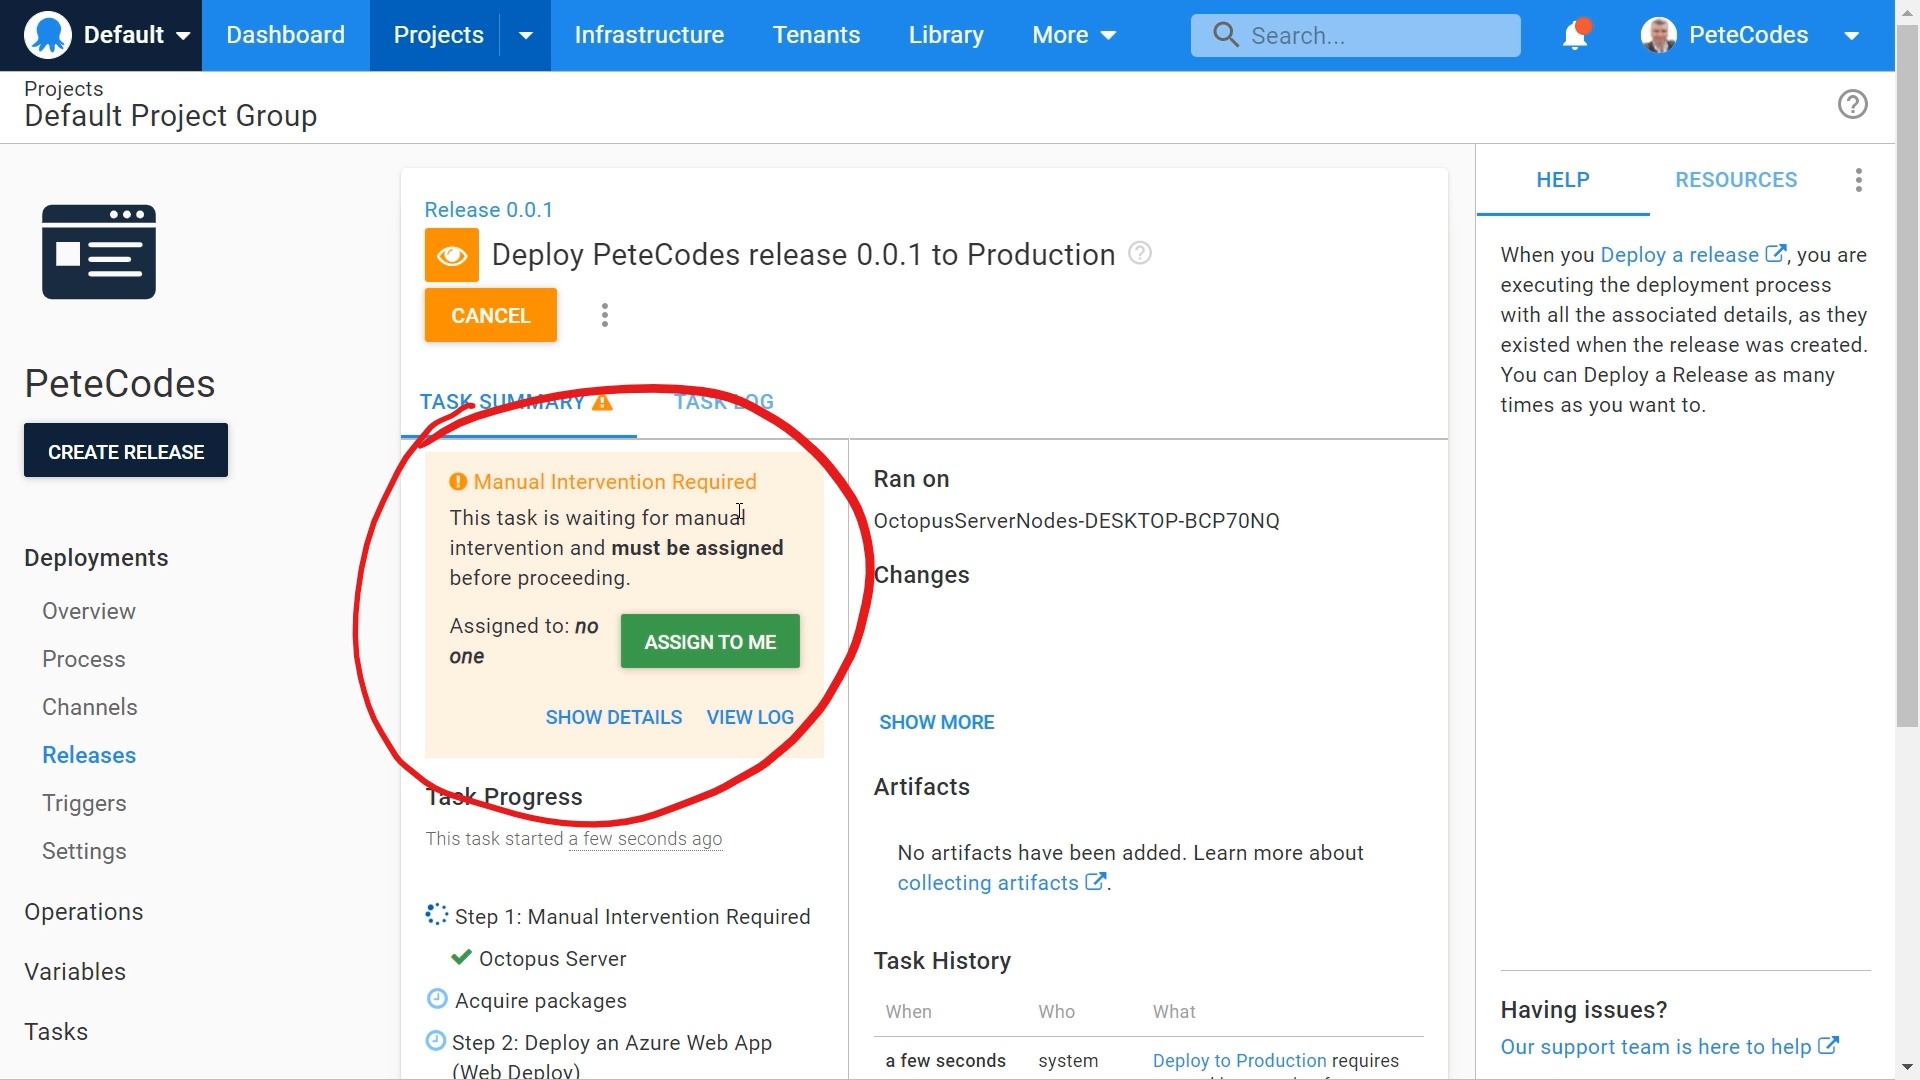Click the OctopusServerNodes-DESKTOP-BCP70NQ text

(1076, 521)
